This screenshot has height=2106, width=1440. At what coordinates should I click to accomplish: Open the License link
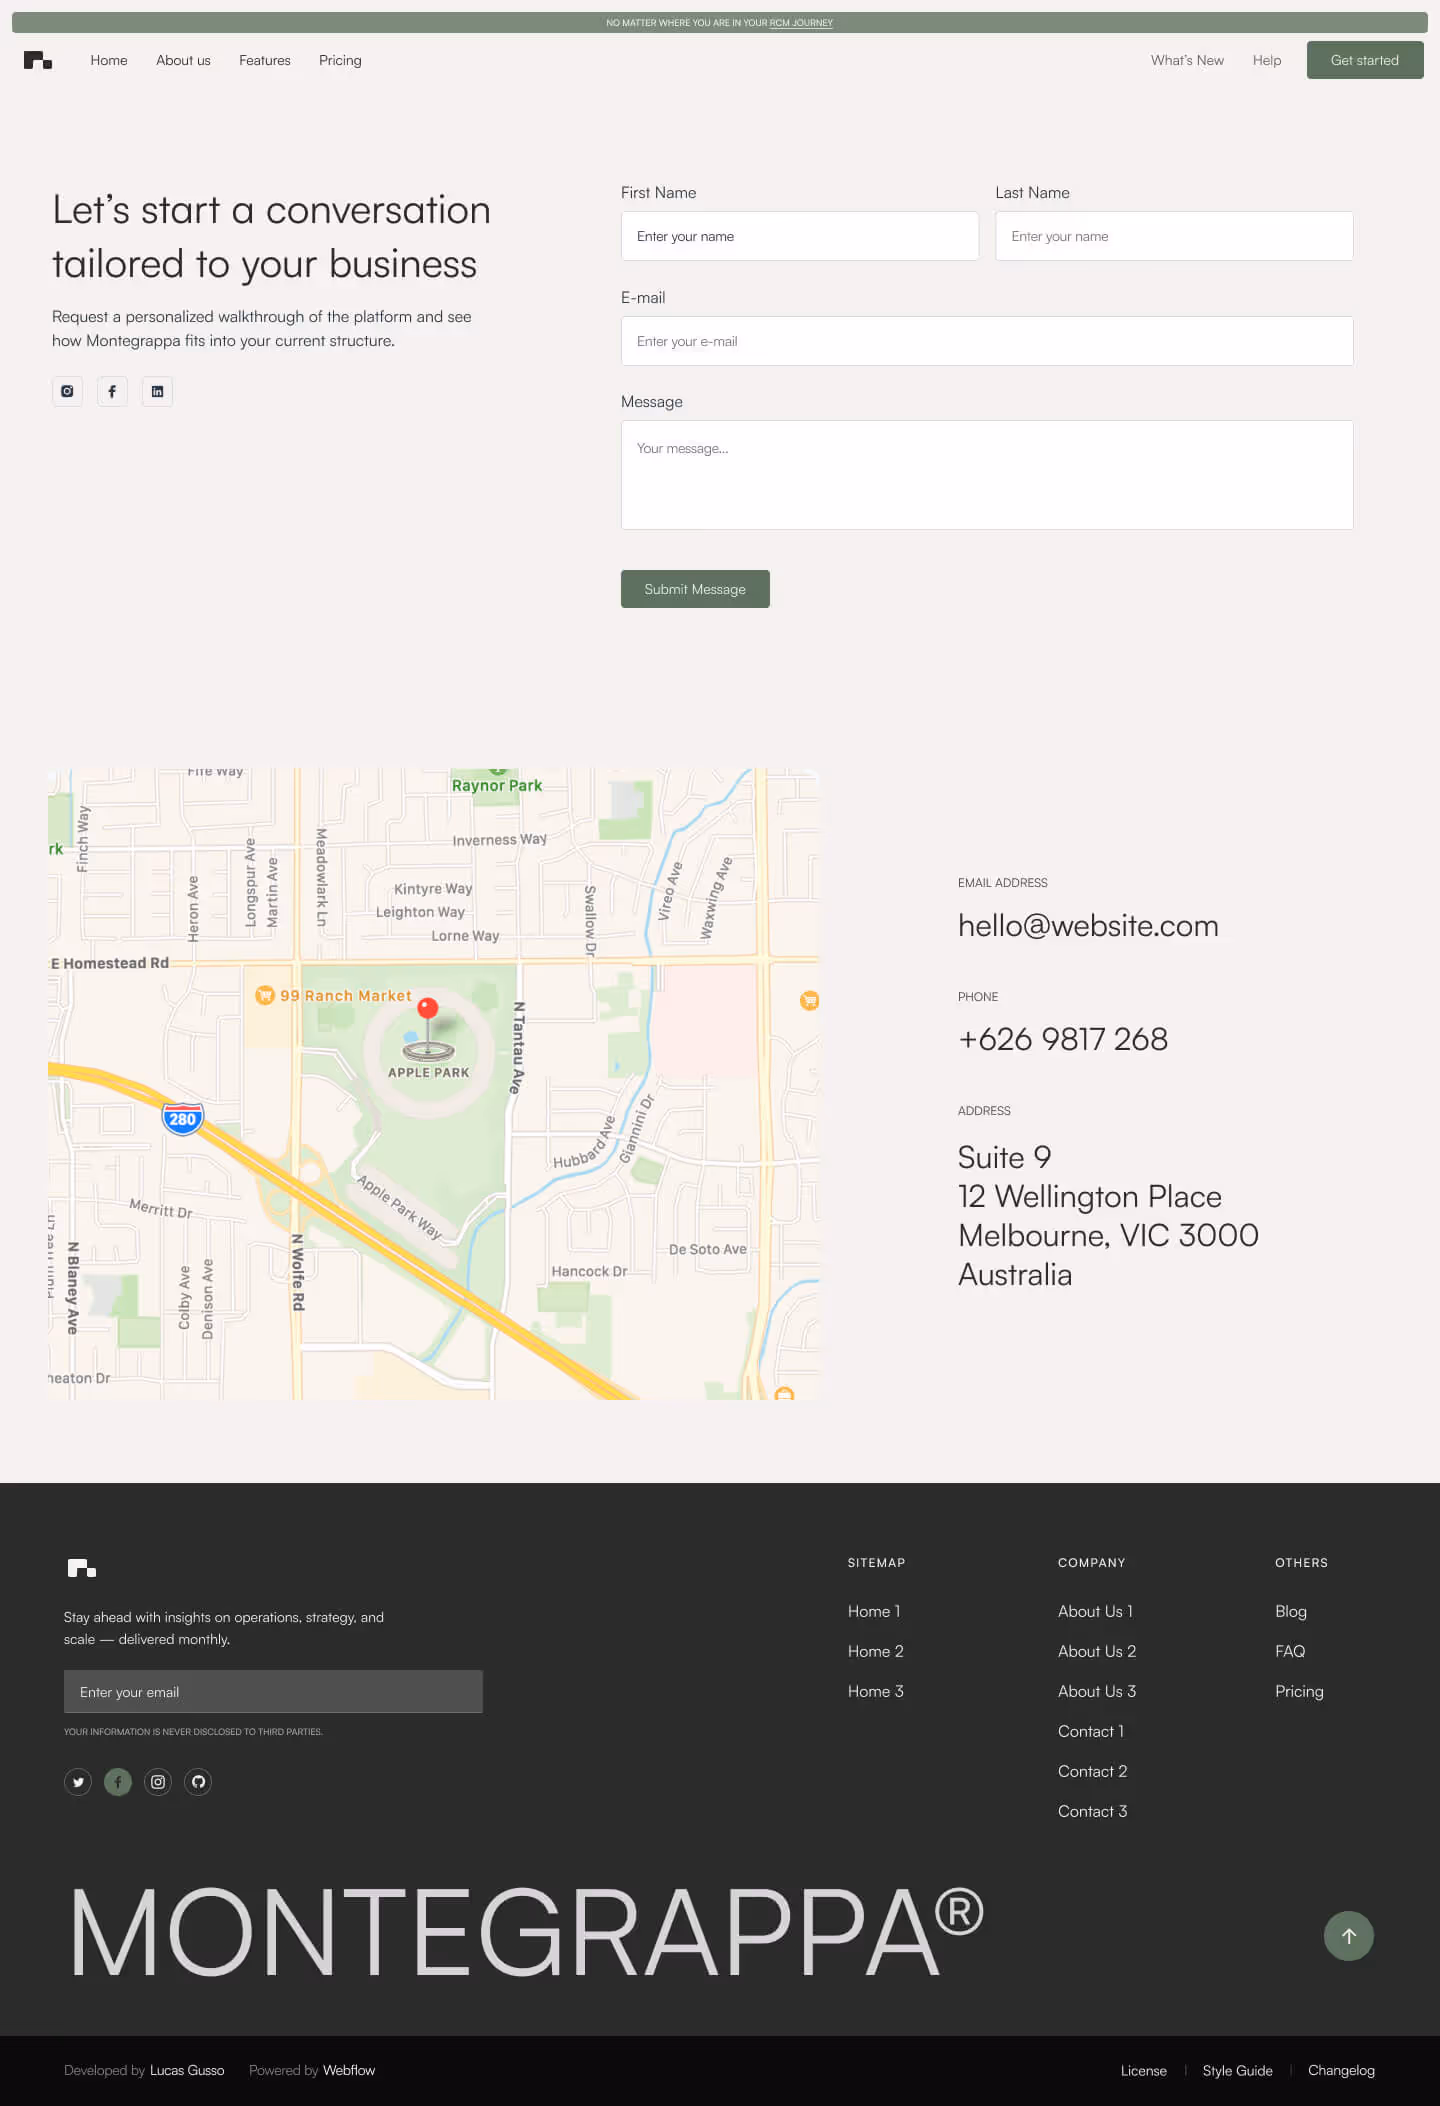(1144, 2070)
